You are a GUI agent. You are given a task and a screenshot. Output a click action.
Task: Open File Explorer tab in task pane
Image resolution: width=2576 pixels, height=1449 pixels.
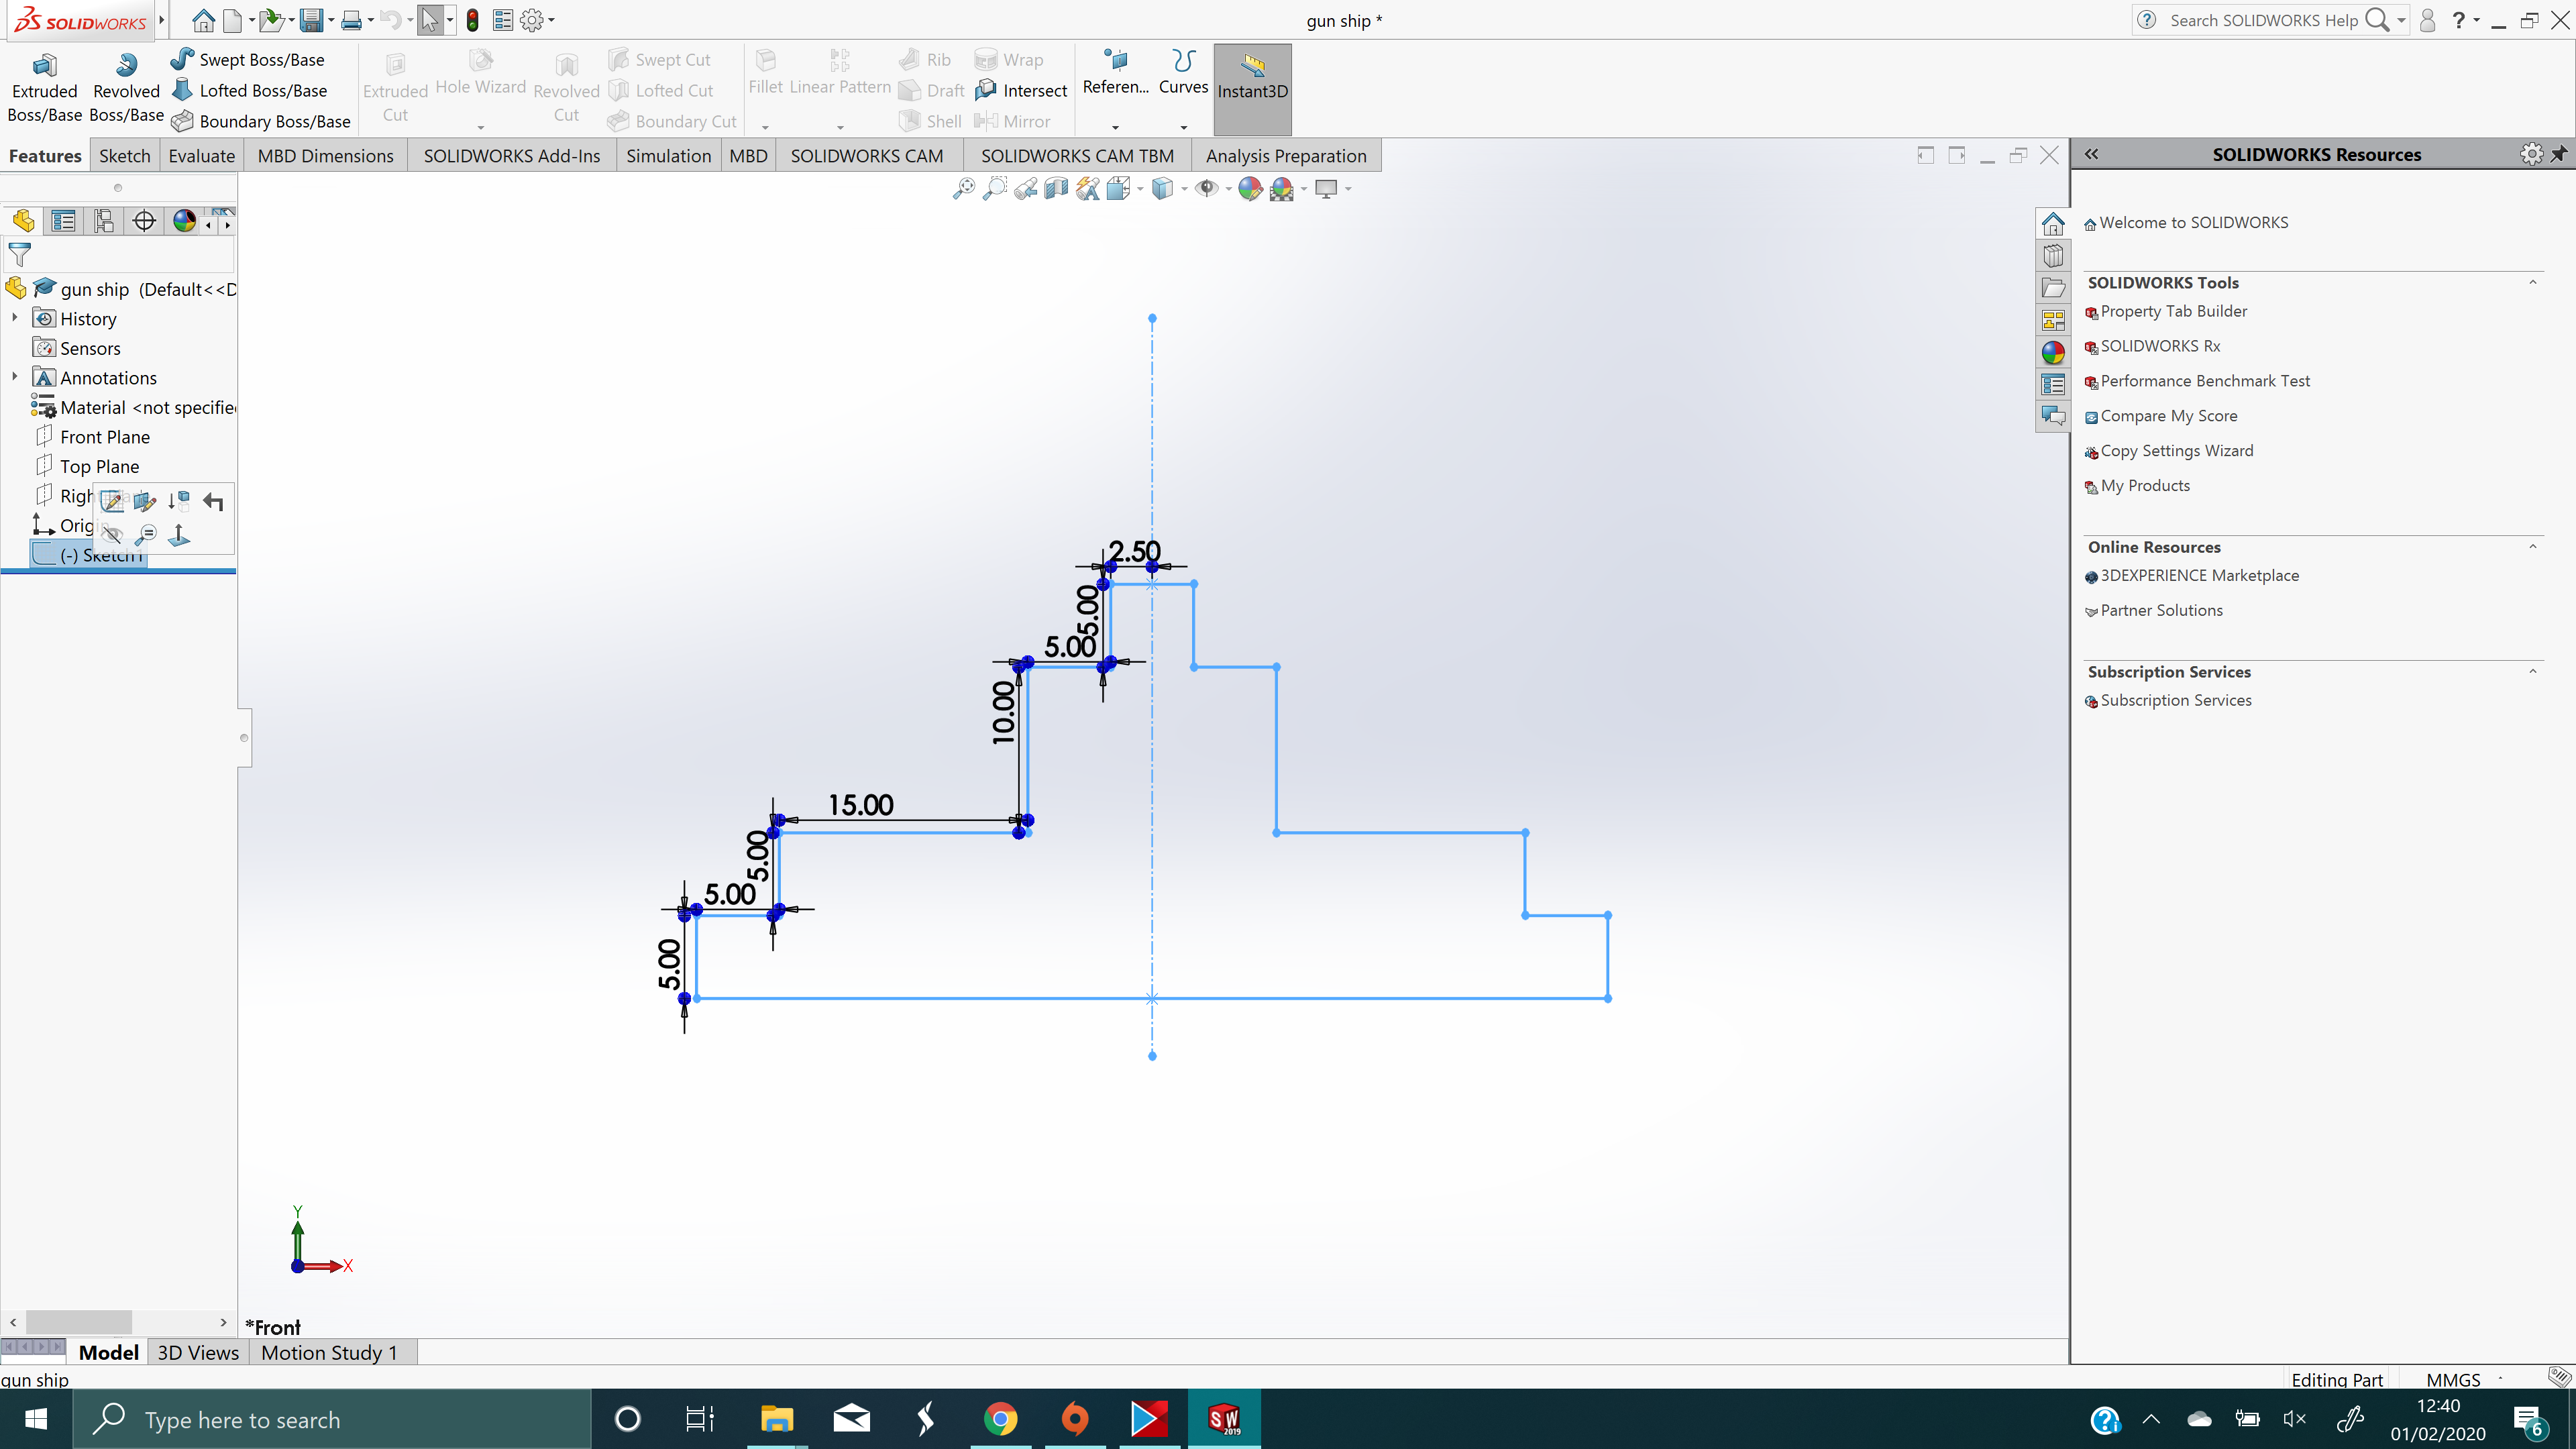2053,288
